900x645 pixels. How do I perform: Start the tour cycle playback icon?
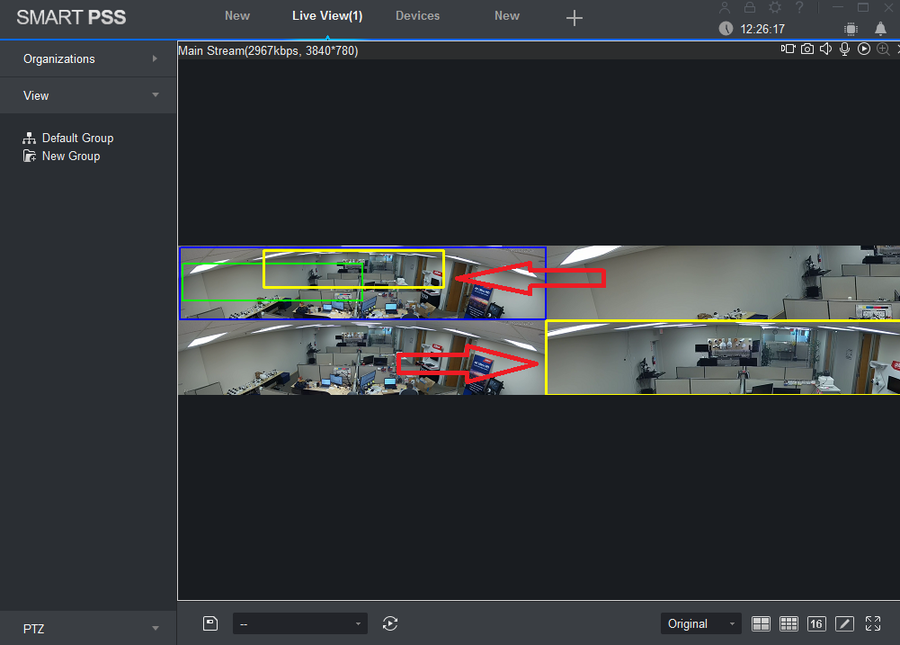coord(390,623)
